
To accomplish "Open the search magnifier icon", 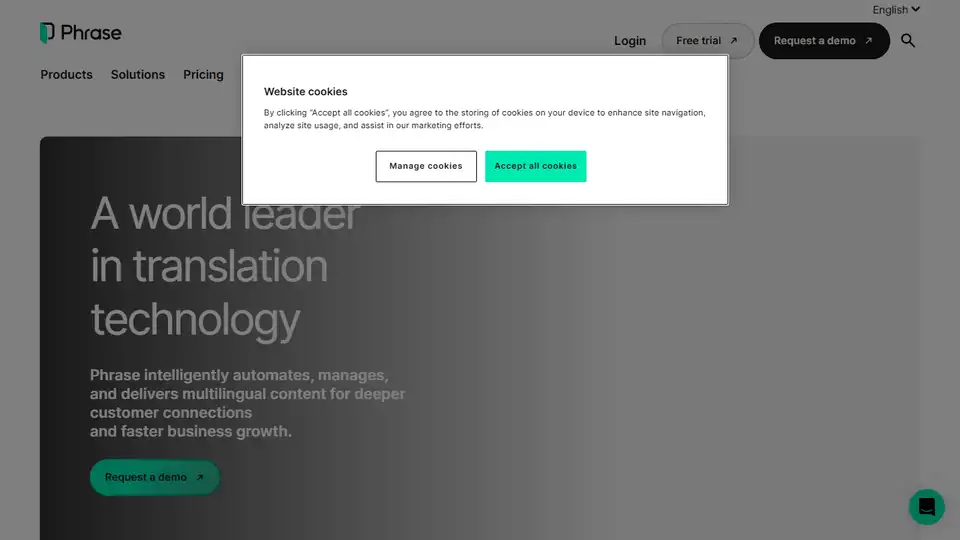I will coord(908,41).
